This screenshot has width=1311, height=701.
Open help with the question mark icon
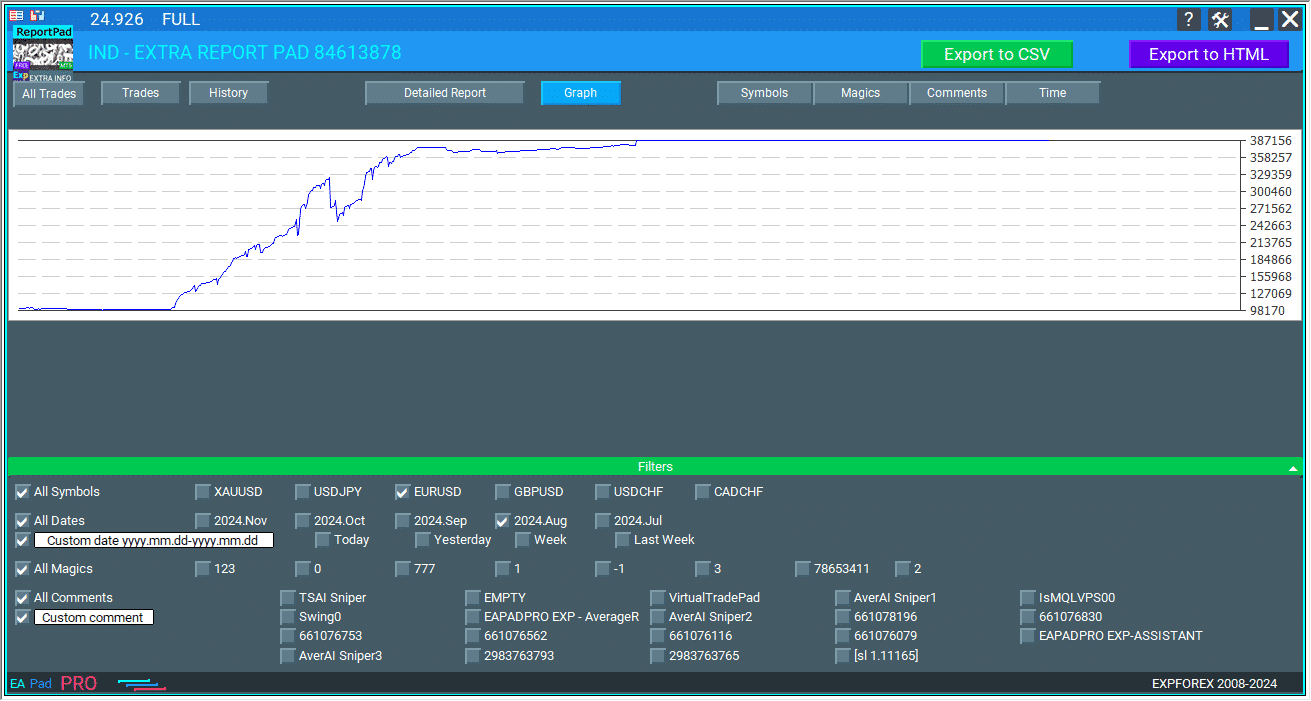point(1189,20)
